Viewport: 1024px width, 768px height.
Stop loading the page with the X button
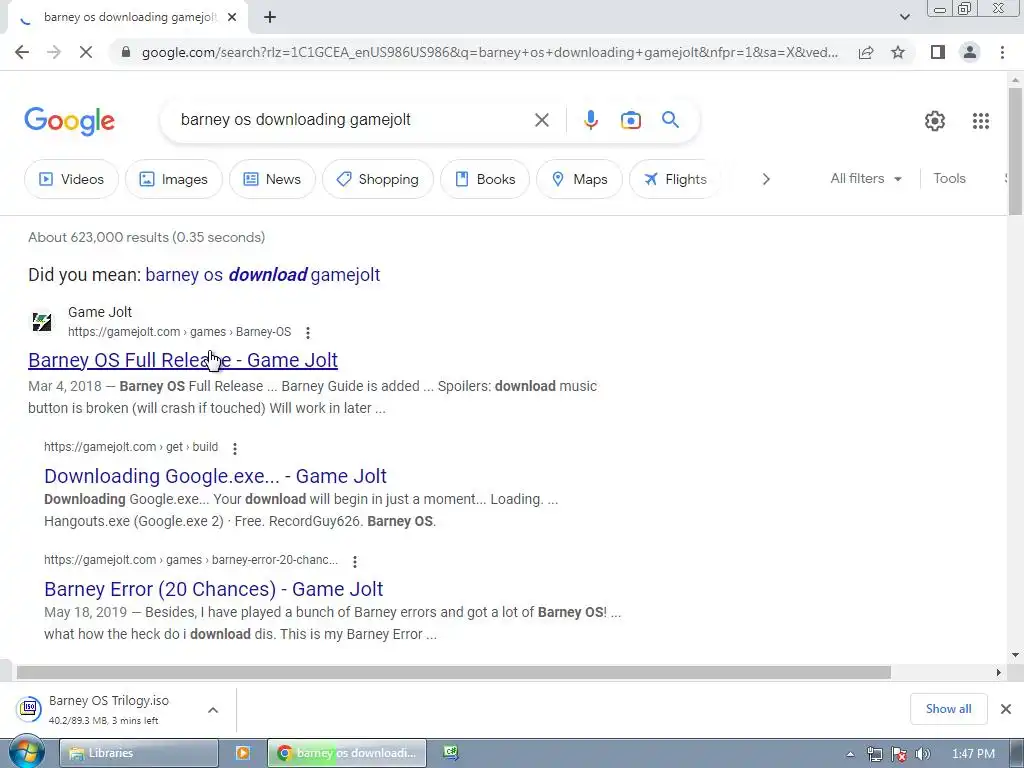coord(86,52)
